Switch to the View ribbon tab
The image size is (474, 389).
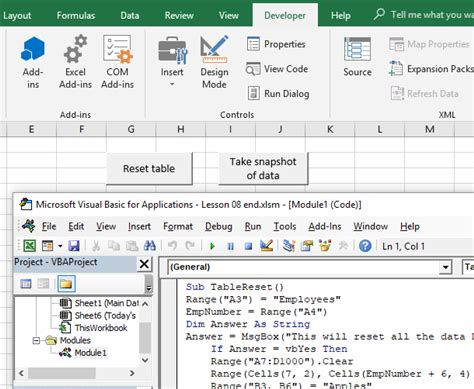coord(229,15)
